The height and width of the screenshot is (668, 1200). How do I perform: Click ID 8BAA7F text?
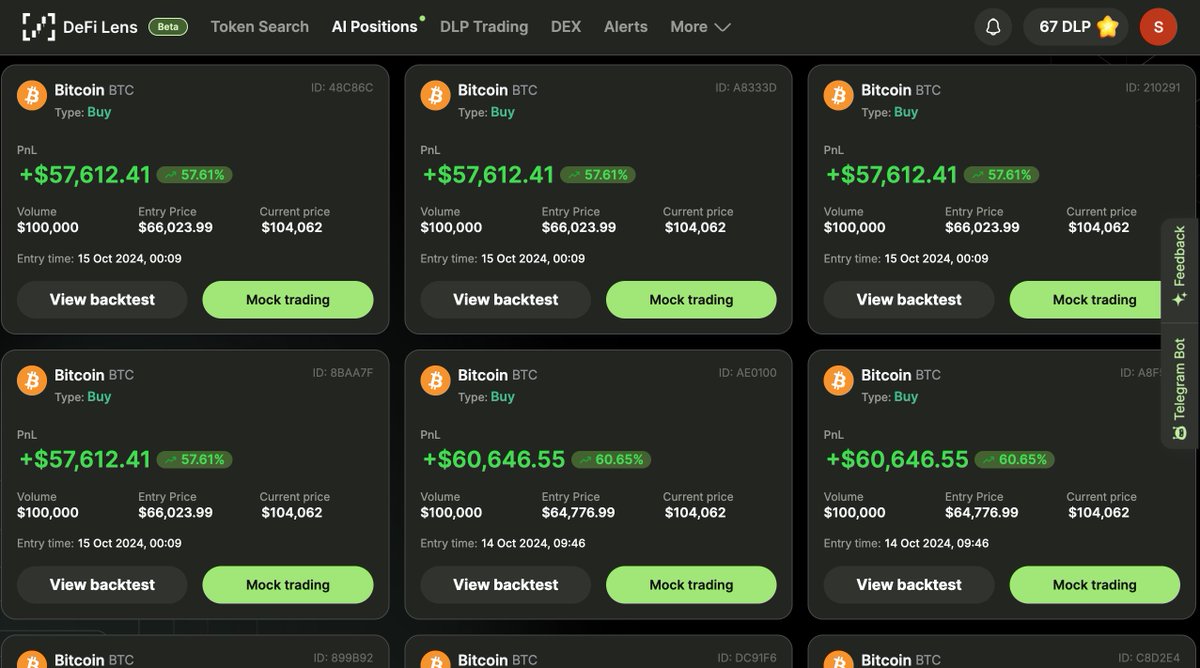pos(343,373)
